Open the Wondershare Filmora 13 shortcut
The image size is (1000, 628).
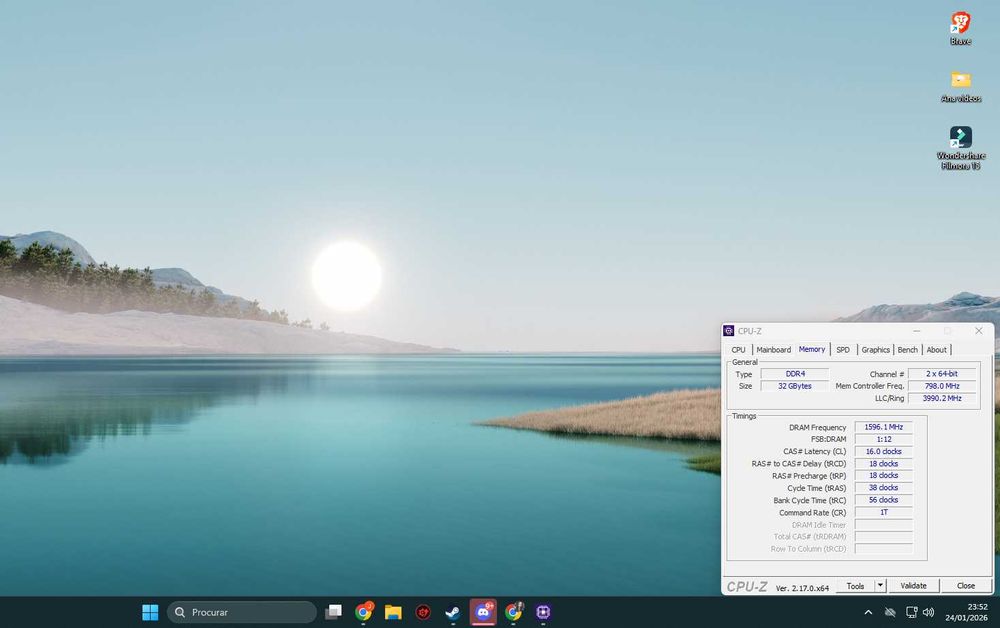(x=960, y=138)
